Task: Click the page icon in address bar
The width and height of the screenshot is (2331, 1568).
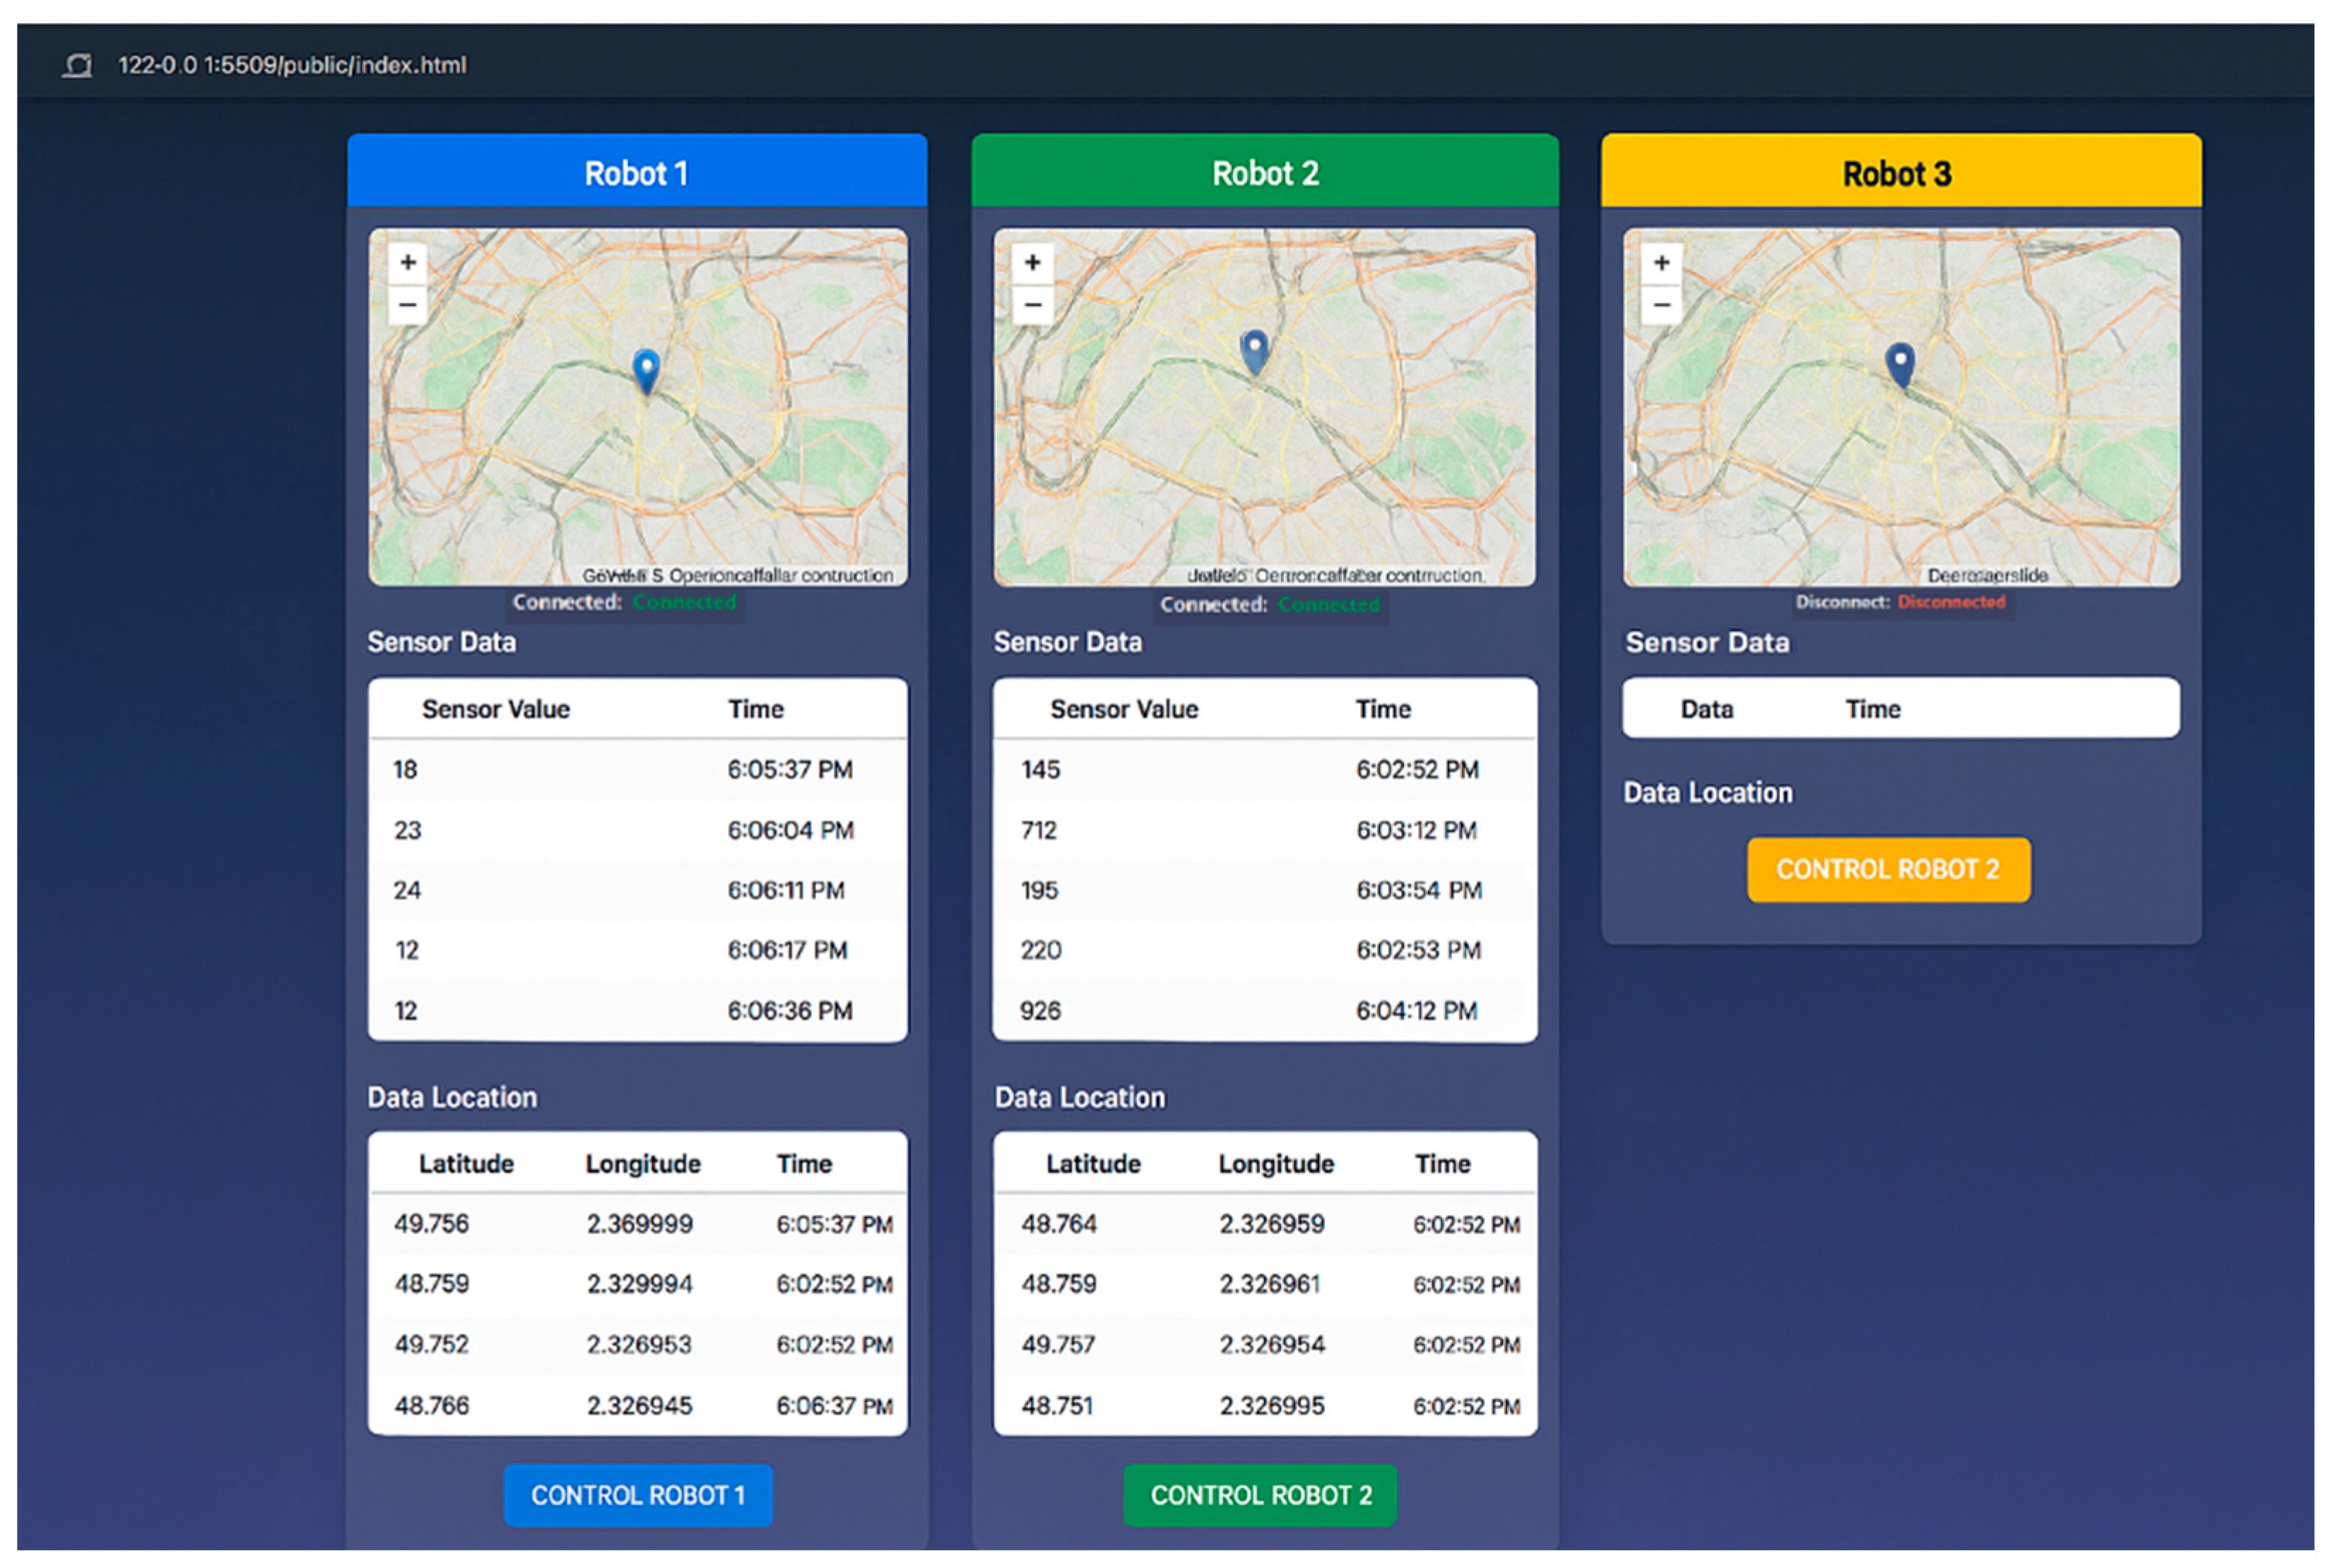Action: [78, 66]
